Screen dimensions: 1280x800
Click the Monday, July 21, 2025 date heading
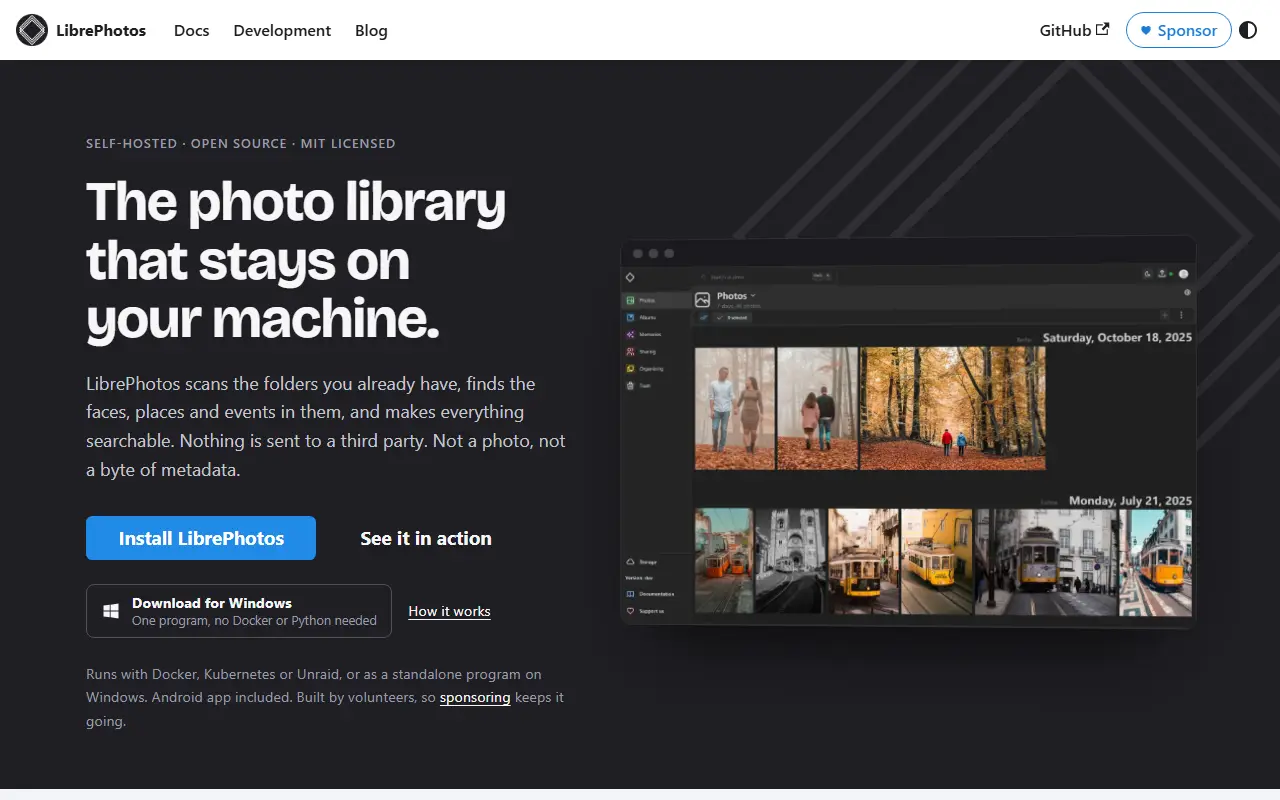(x=1130, y=501)
